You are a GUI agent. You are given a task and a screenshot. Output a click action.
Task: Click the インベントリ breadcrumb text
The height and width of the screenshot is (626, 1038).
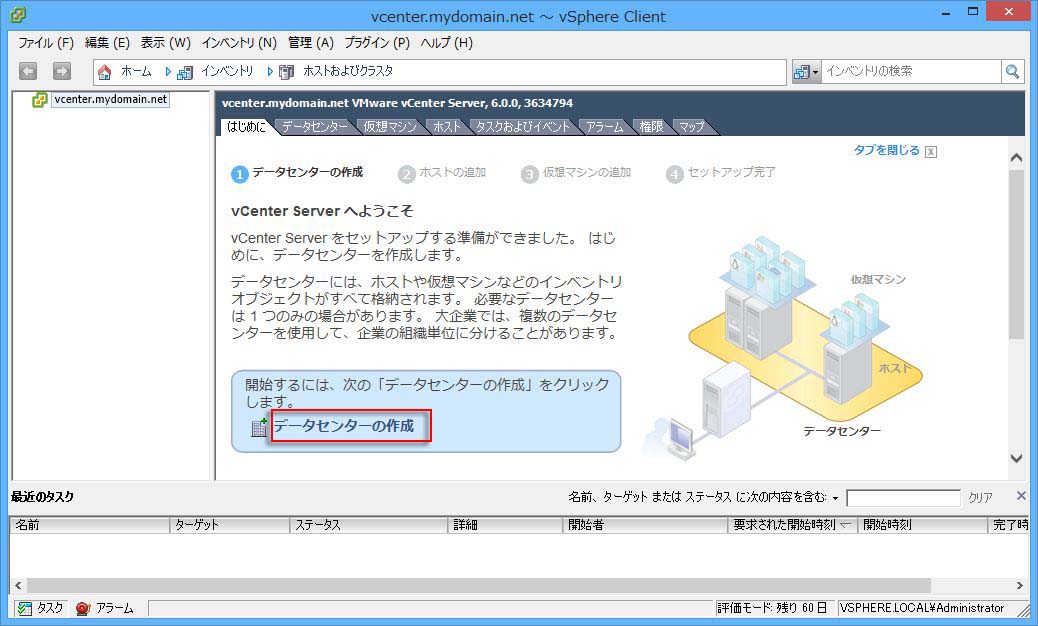[227, 71]
